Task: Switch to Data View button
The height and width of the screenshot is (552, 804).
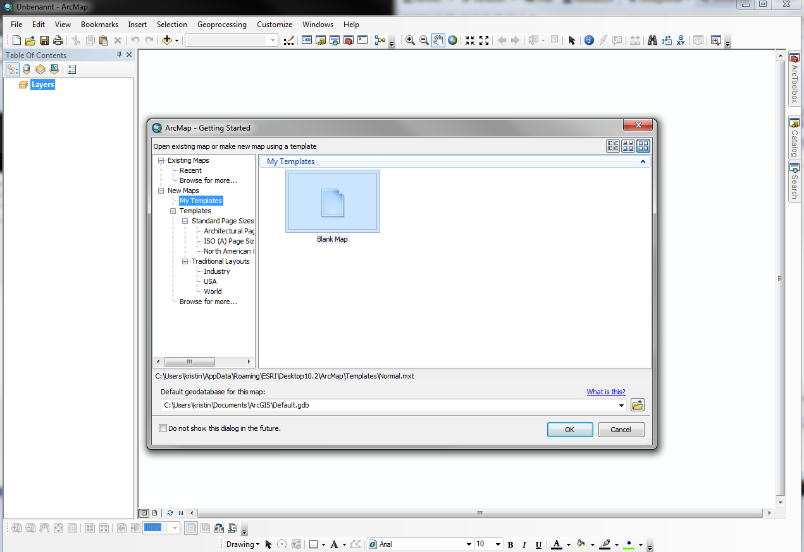Action: click(144, 513)
